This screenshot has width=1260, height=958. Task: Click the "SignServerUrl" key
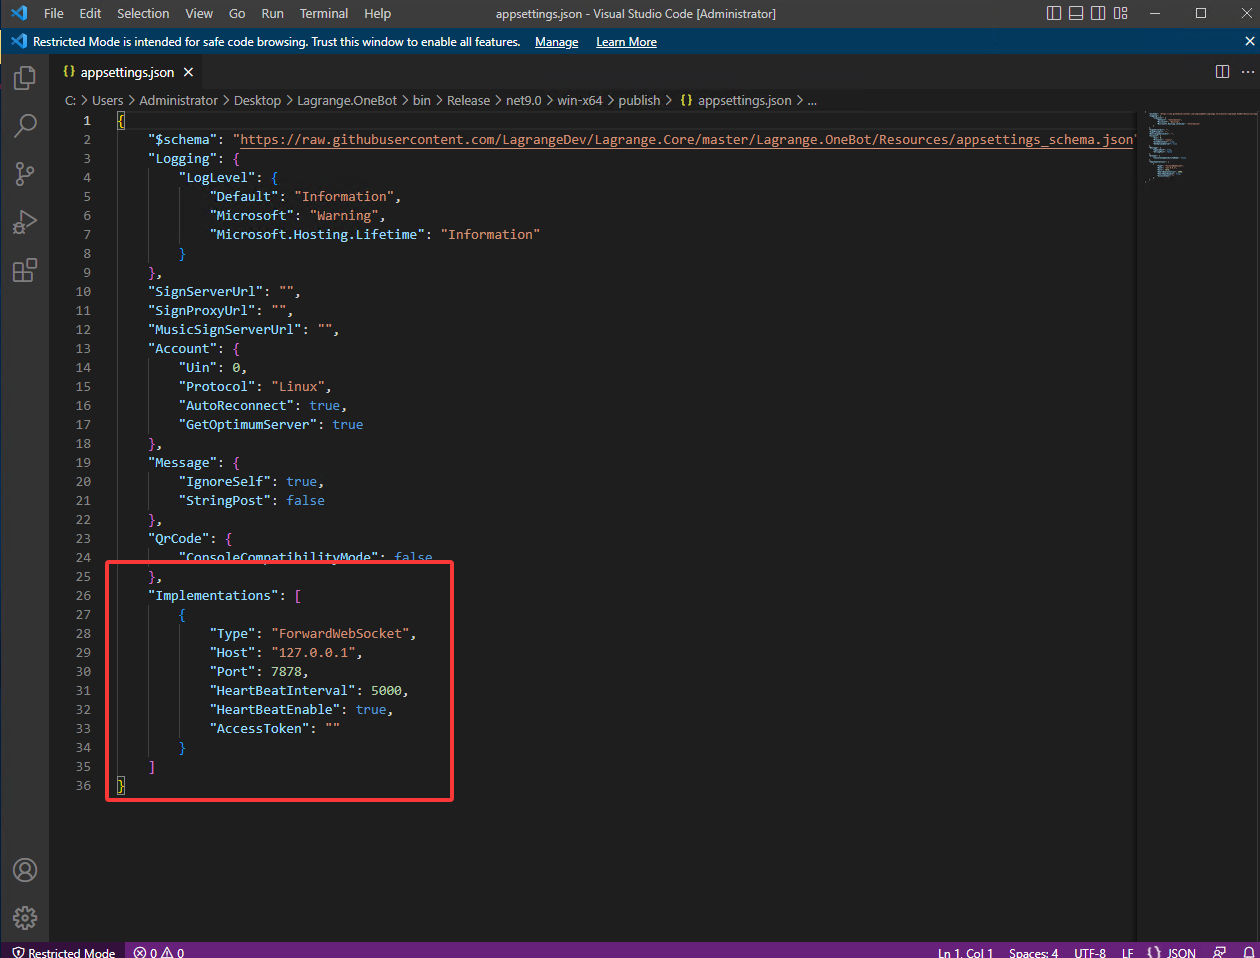click(205, 291)
